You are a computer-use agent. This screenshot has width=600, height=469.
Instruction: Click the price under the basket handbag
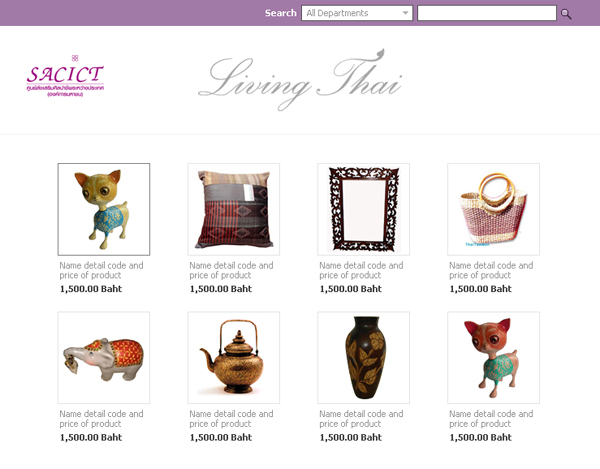tap(481, 289)
